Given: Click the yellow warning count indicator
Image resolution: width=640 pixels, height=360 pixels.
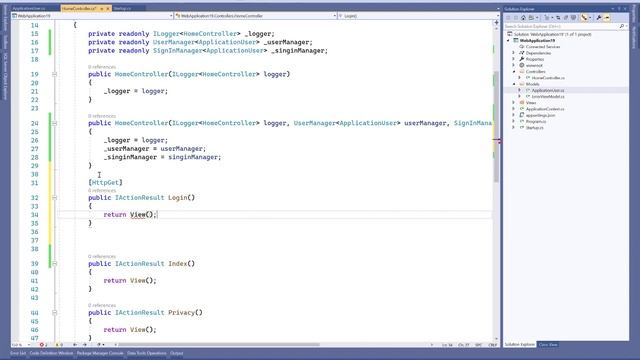Looking at the screenshot, I should point(59,345).
